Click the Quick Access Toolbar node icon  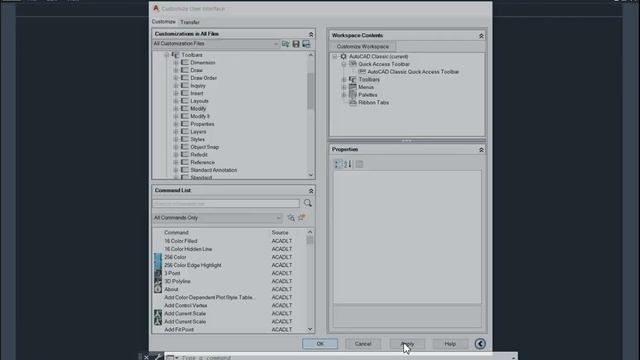pos(353,64)
